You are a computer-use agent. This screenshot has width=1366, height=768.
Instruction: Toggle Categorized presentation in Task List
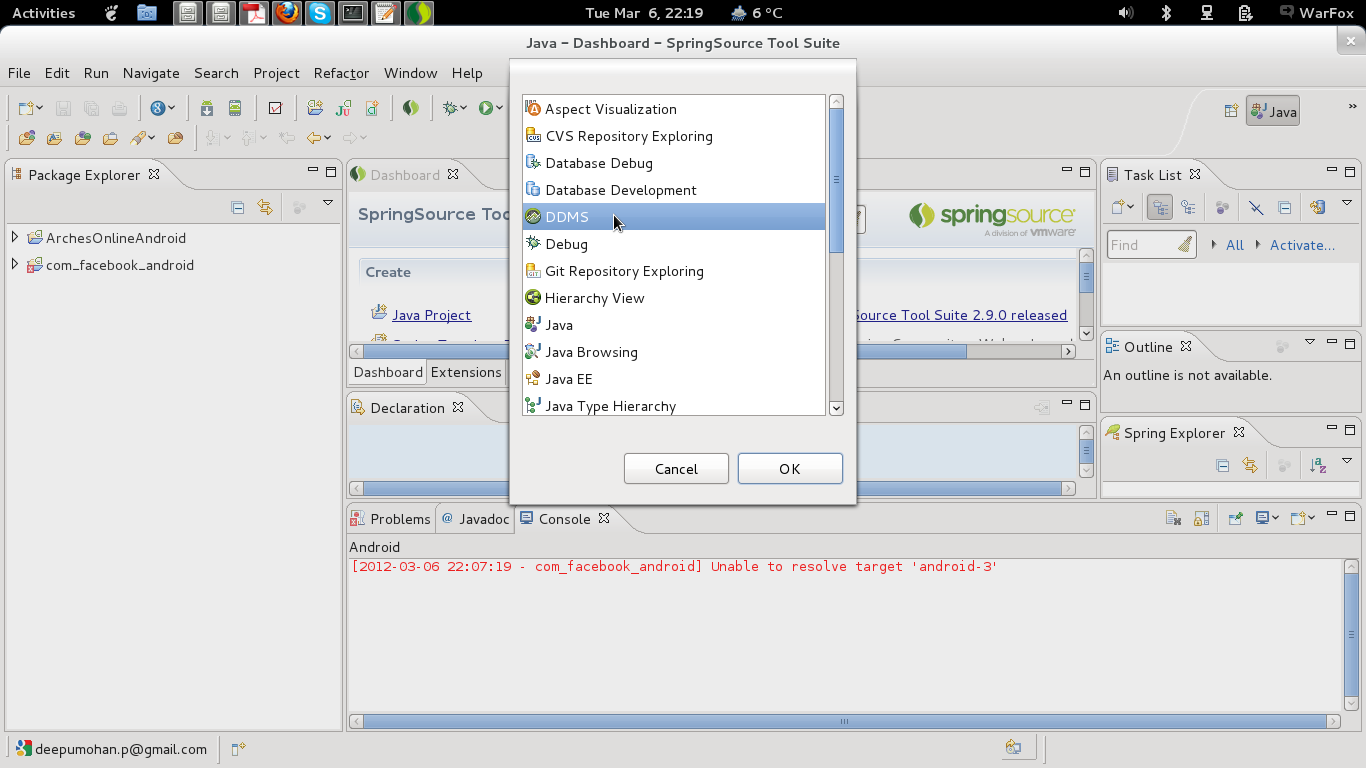tap(1160, 207)
